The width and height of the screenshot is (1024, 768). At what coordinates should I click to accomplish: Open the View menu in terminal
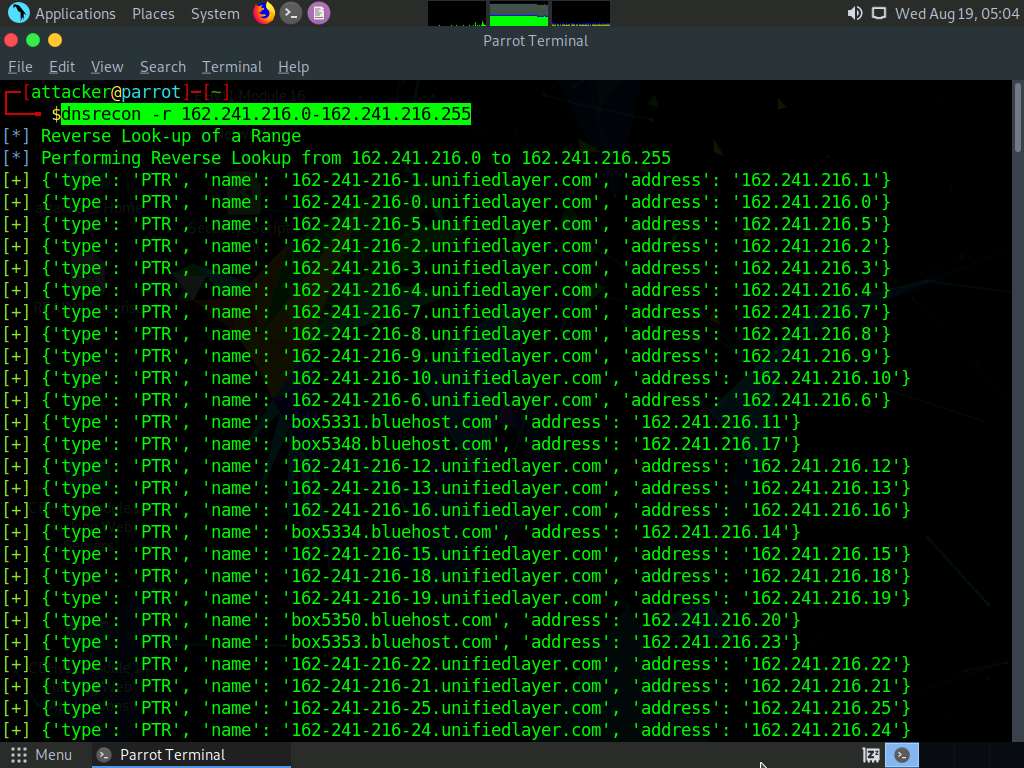107,67
